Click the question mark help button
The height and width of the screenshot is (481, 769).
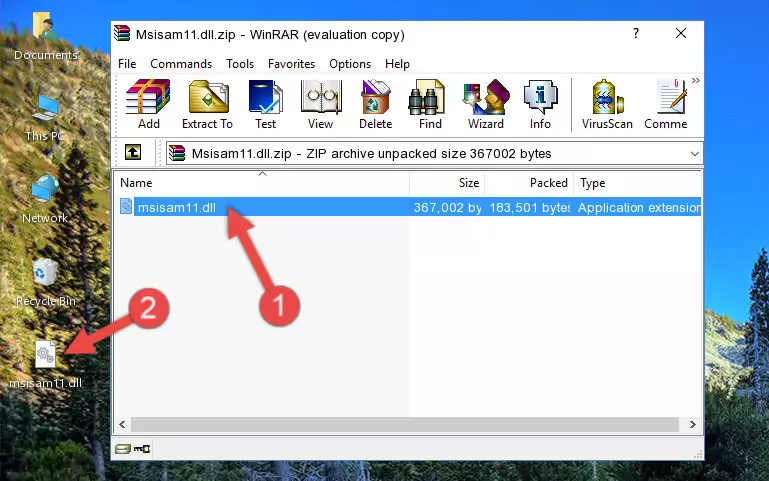pyautogui.click(x=636, y=33)
